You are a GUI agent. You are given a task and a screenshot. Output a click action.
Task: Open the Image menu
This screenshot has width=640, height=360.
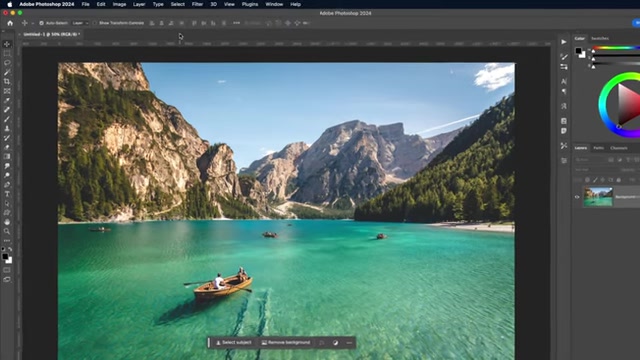[119, 4]
